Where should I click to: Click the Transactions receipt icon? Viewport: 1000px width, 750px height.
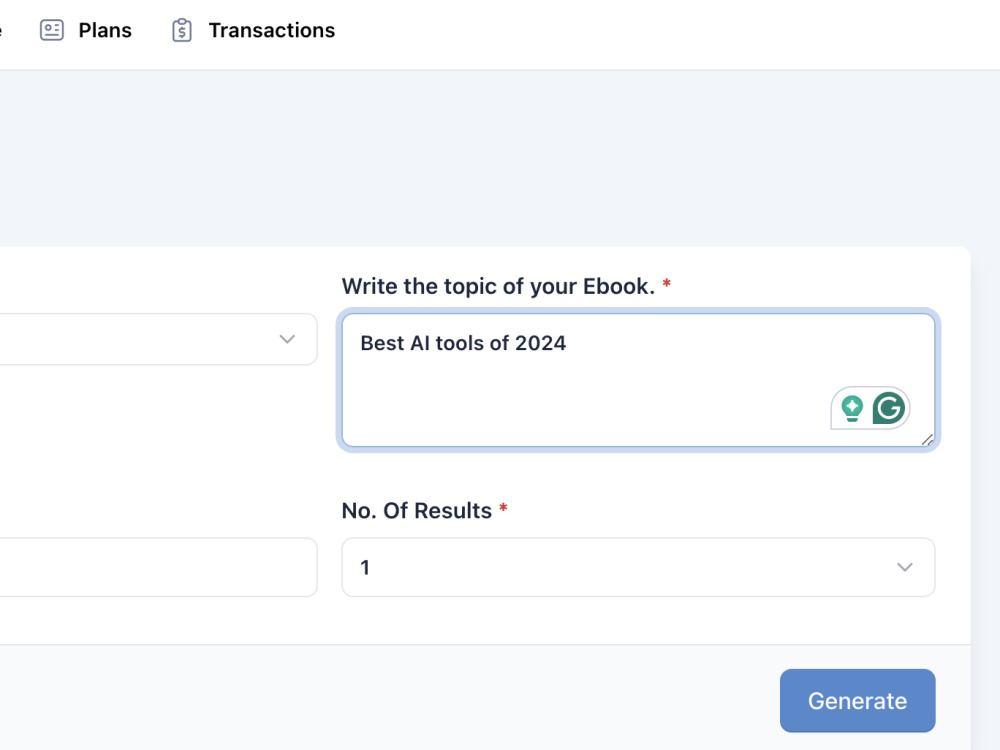pos(181,30)
